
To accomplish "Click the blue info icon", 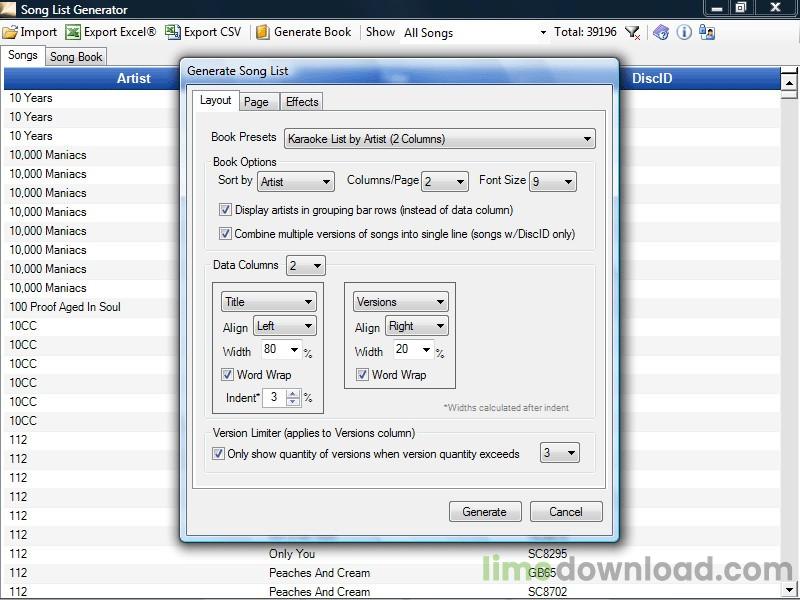I will click(684, 32).
